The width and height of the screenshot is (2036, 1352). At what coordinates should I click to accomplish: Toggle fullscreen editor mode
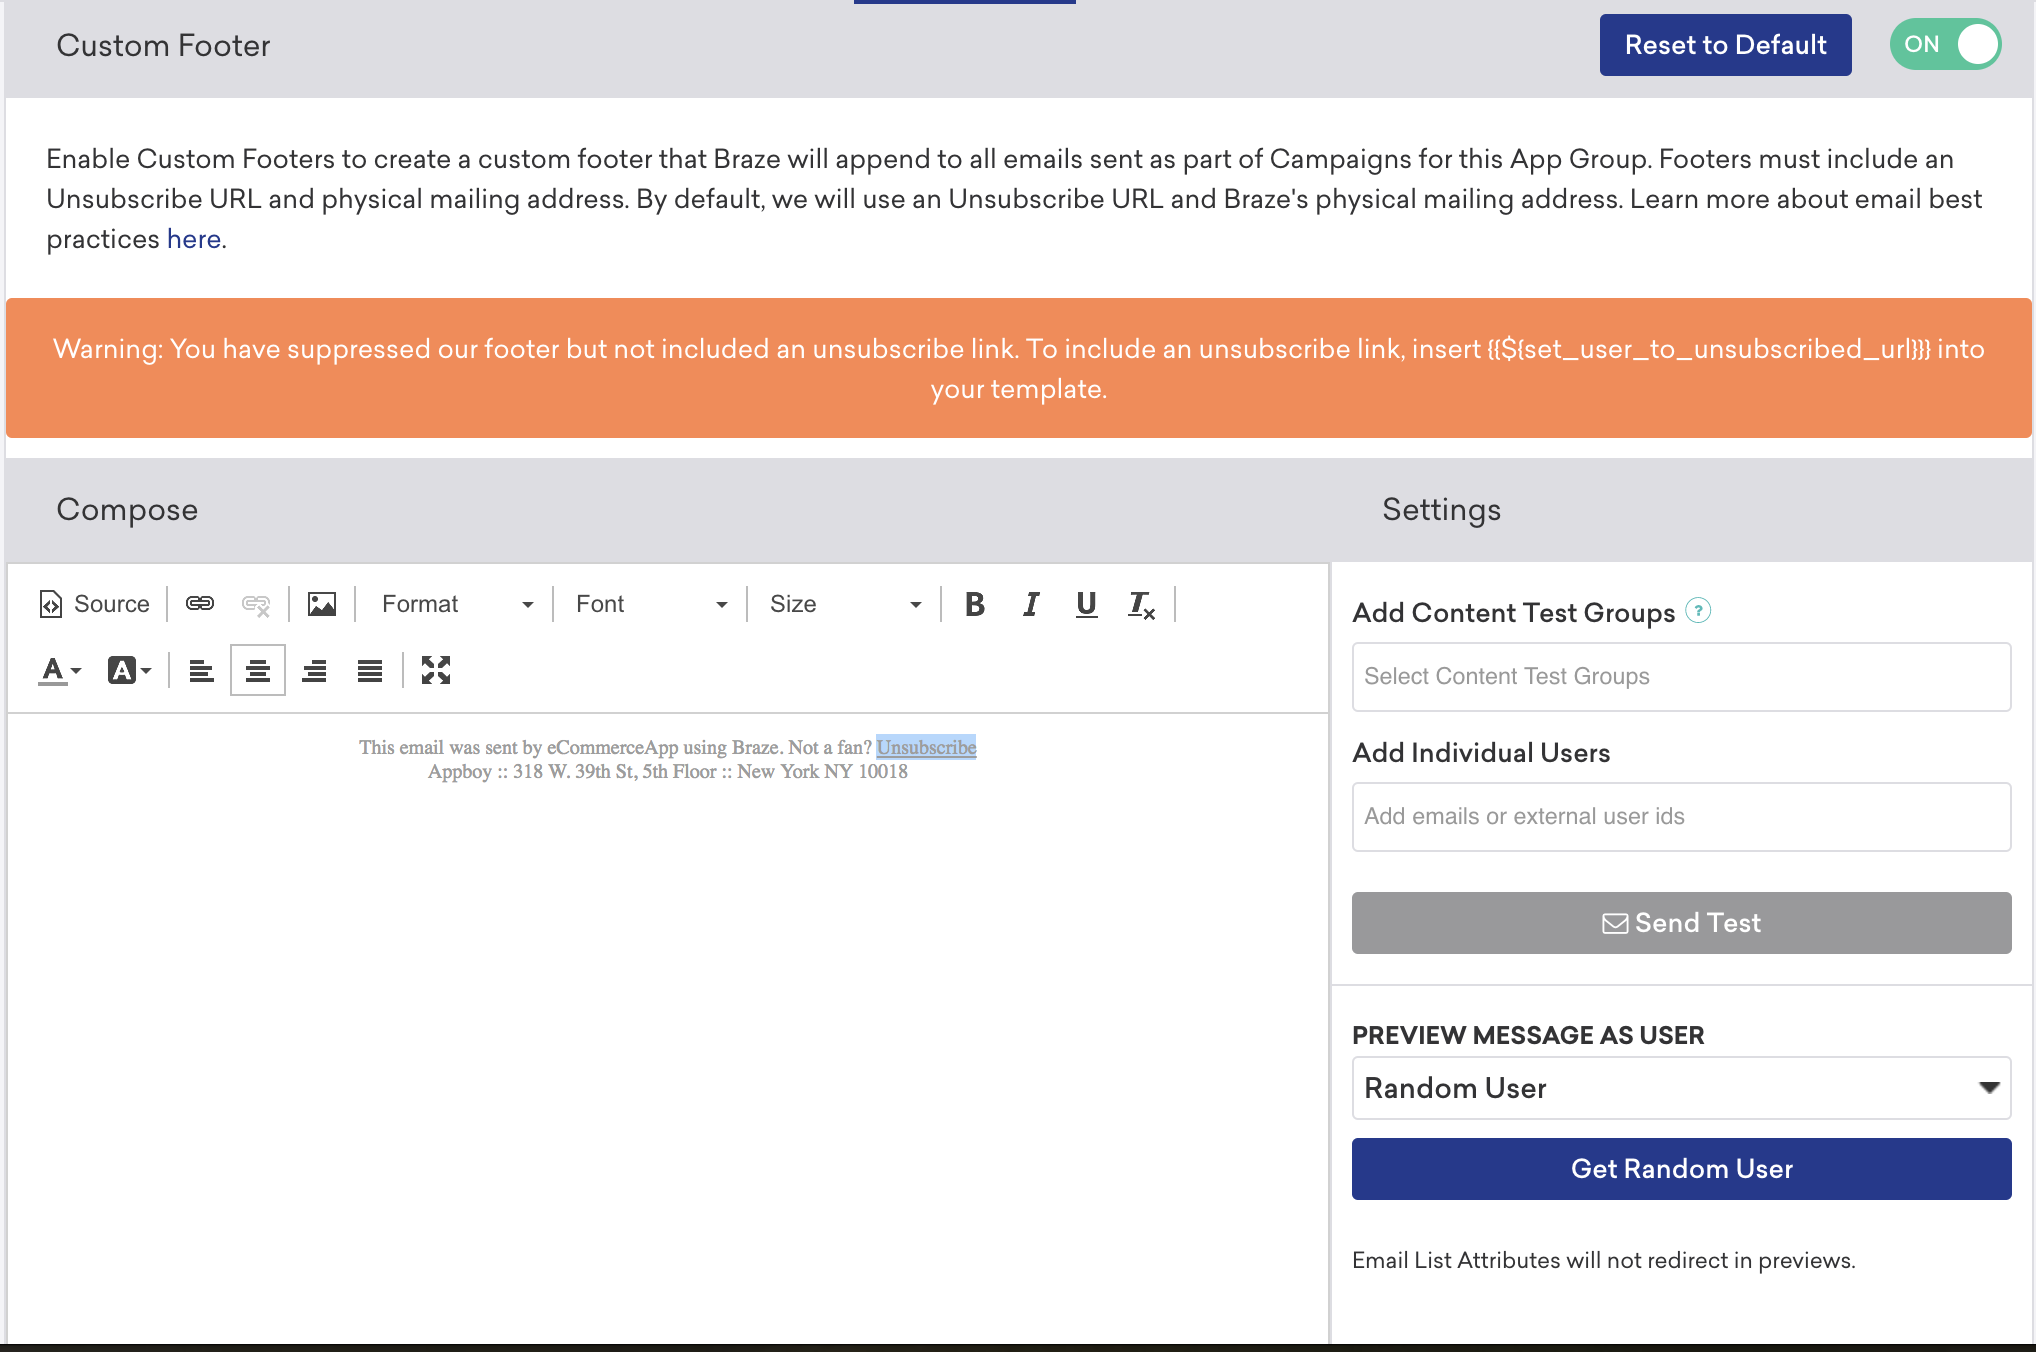pos(436,670)
